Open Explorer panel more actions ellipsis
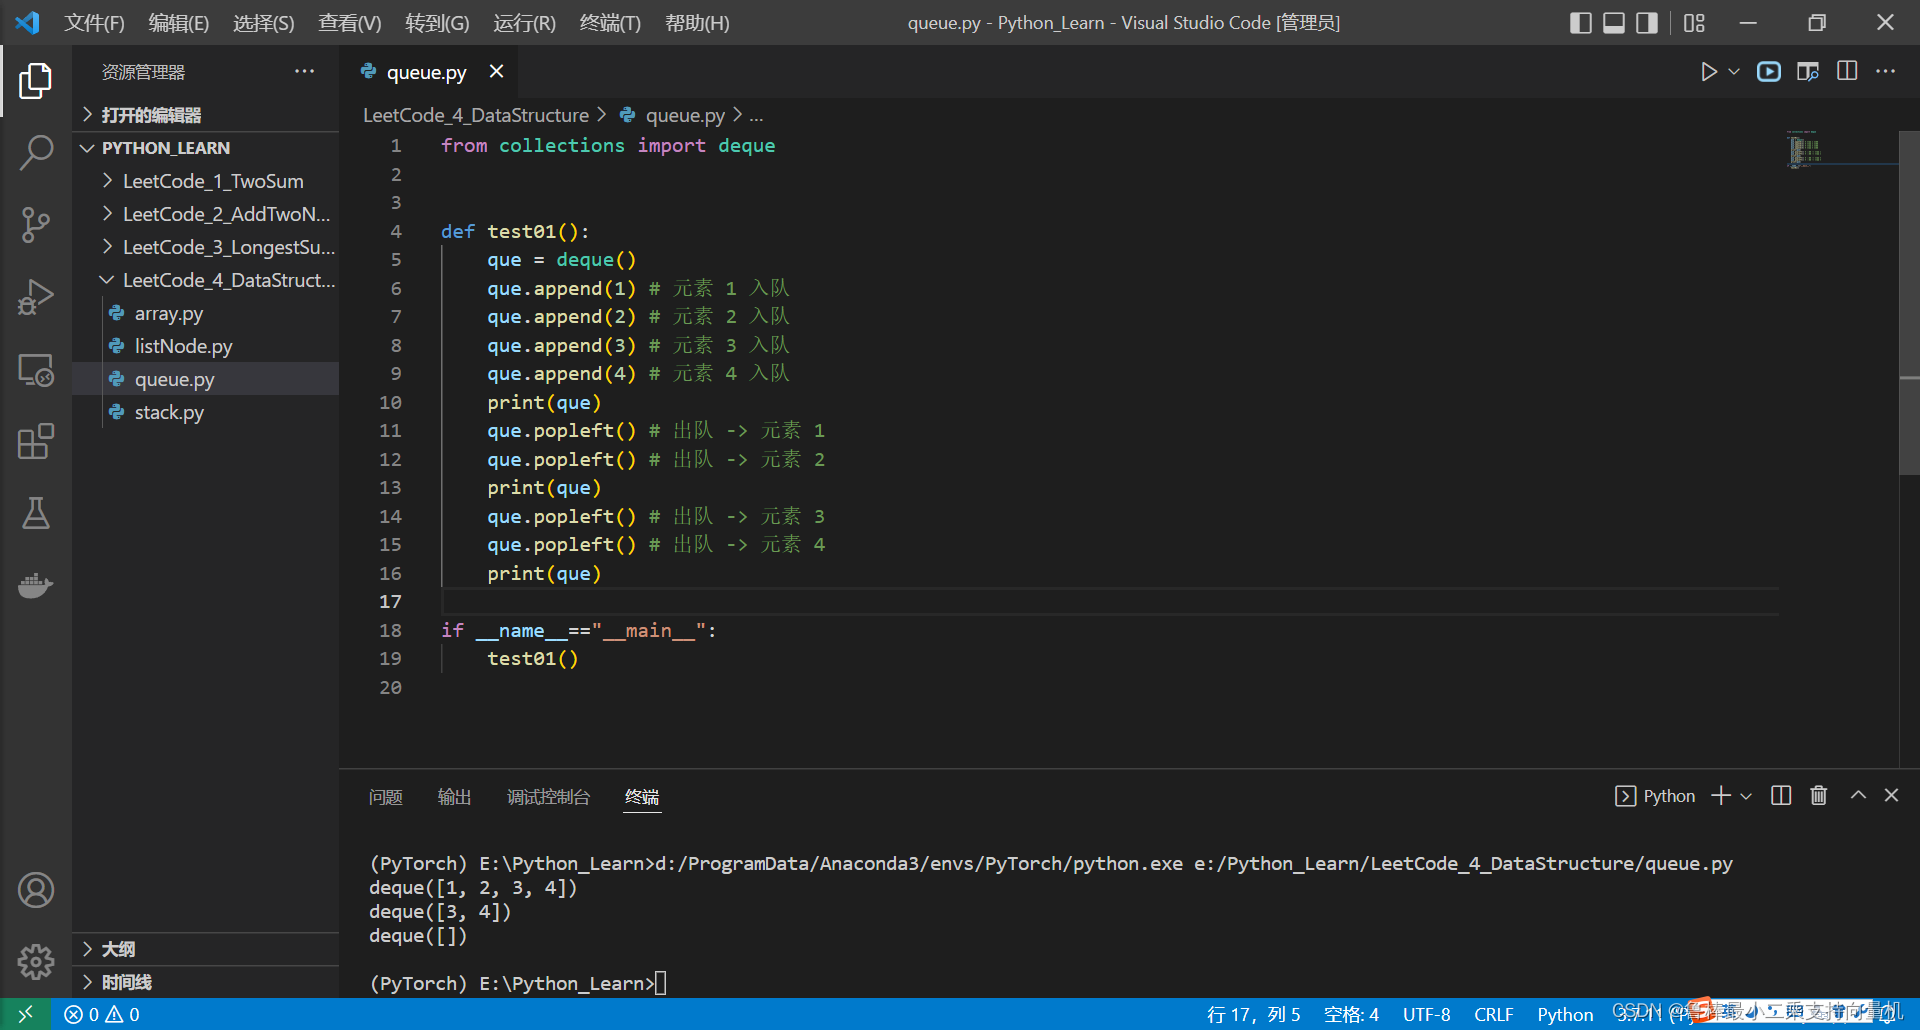1920x1030 pixels. 304,72
